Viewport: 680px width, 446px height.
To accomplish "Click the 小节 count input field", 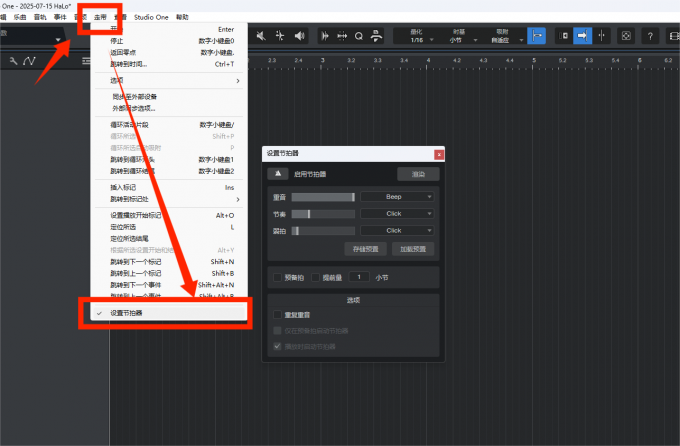I will [359, 277].
